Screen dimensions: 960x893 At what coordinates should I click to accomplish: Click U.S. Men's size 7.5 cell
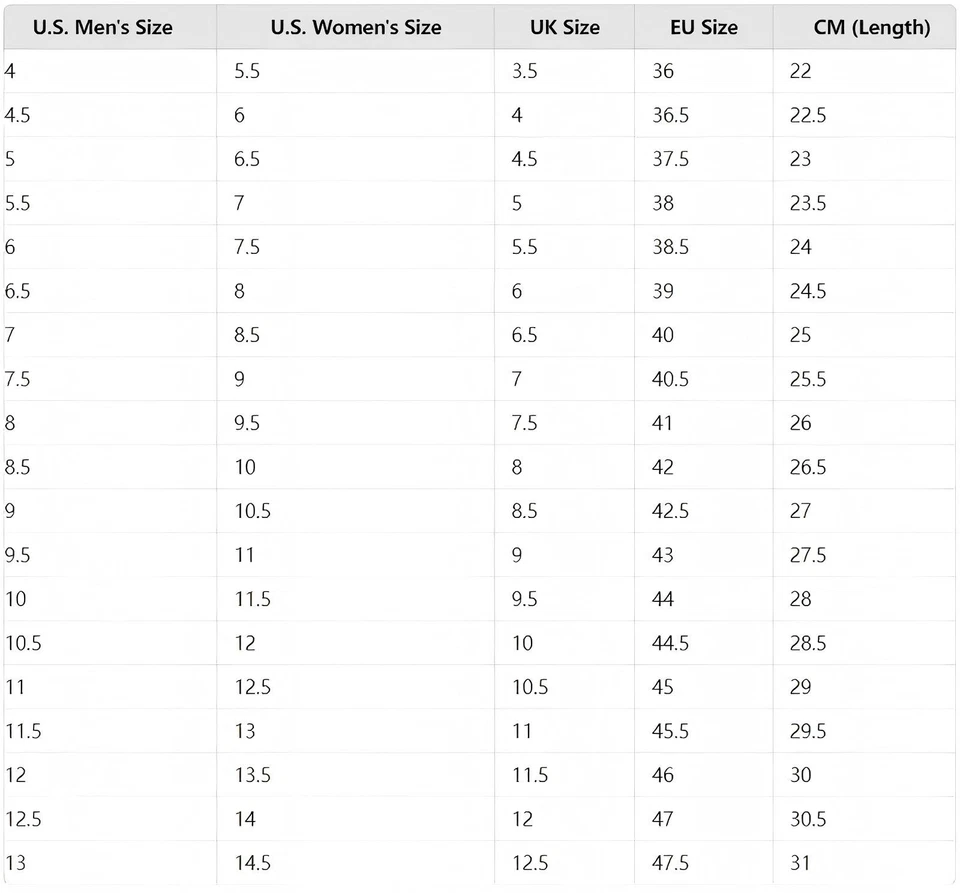tap(17, 379)
